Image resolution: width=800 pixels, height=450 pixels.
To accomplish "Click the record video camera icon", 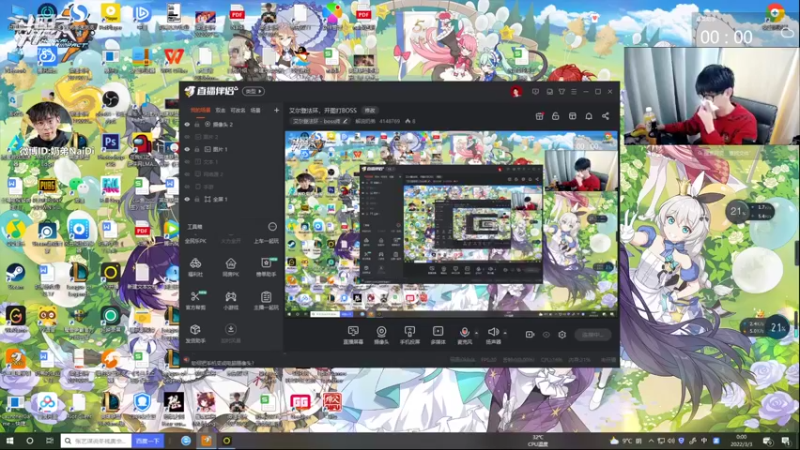I will tap(530, 335).
